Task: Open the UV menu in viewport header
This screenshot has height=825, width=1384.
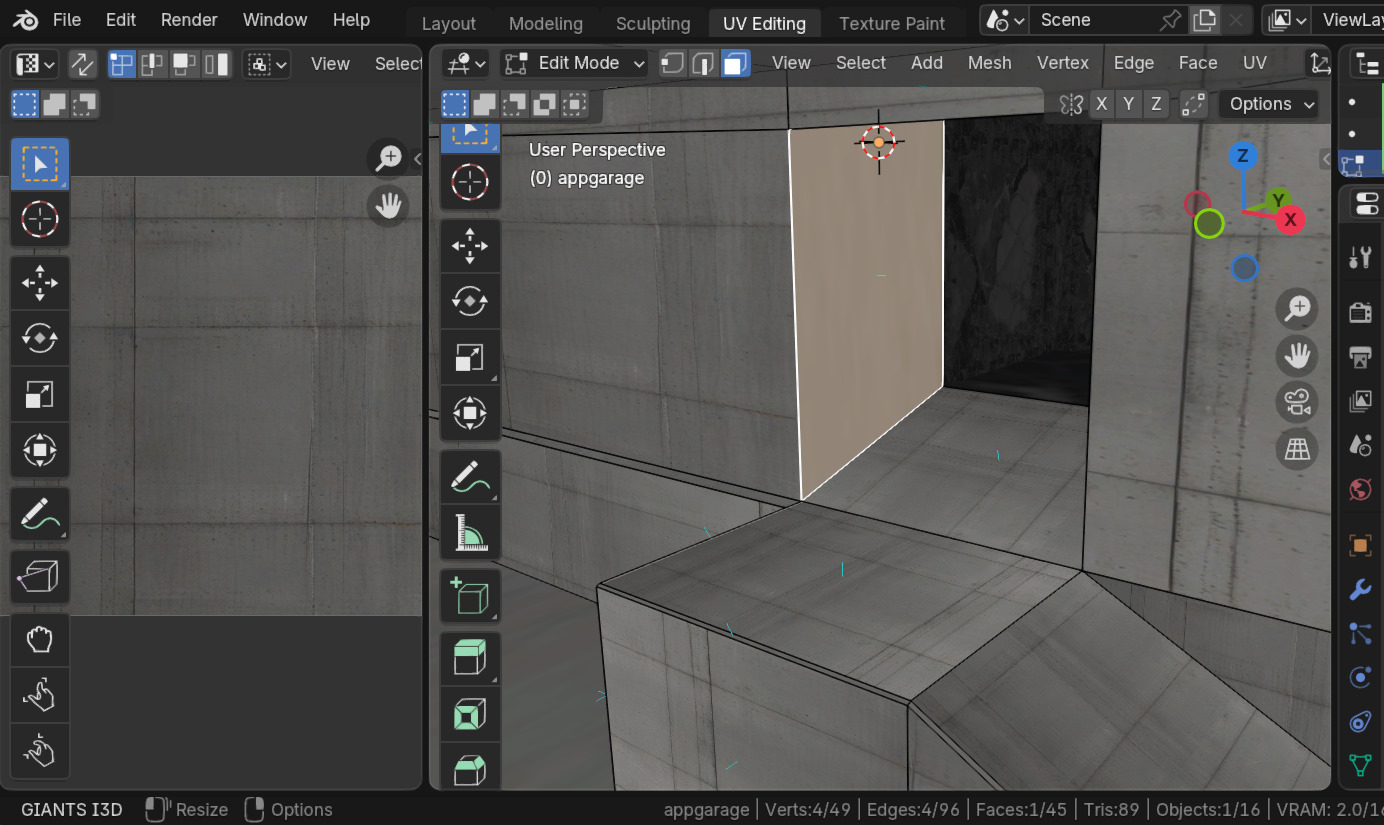Action: point(1254,63)
